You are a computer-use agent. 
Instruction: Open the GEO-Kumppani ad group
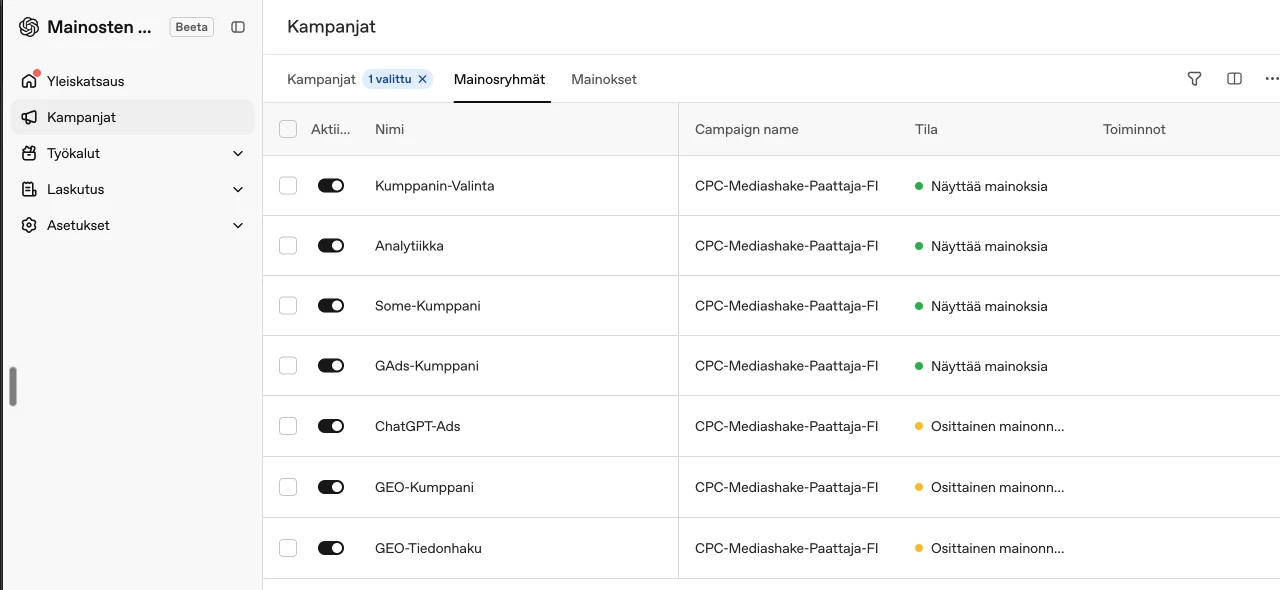tap(424, 487)
